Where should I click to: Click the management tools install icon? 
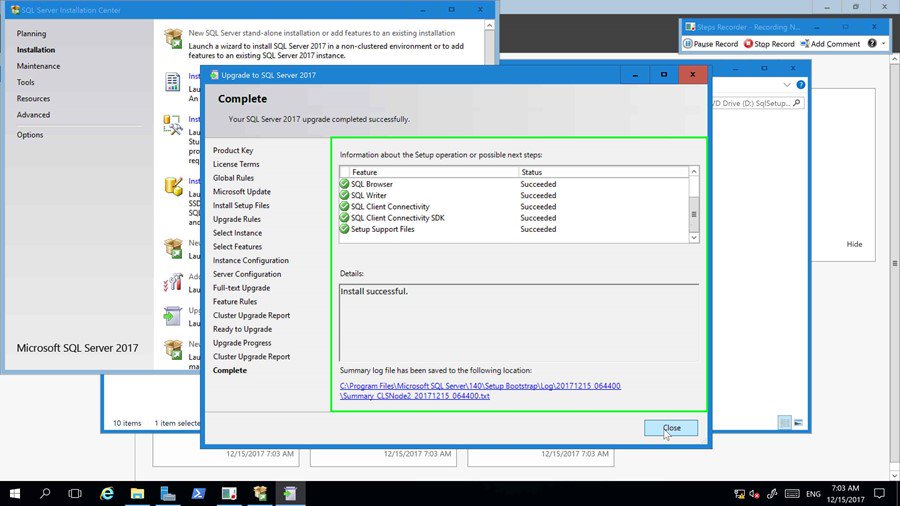pyautogui.click(x=172, y=124)
